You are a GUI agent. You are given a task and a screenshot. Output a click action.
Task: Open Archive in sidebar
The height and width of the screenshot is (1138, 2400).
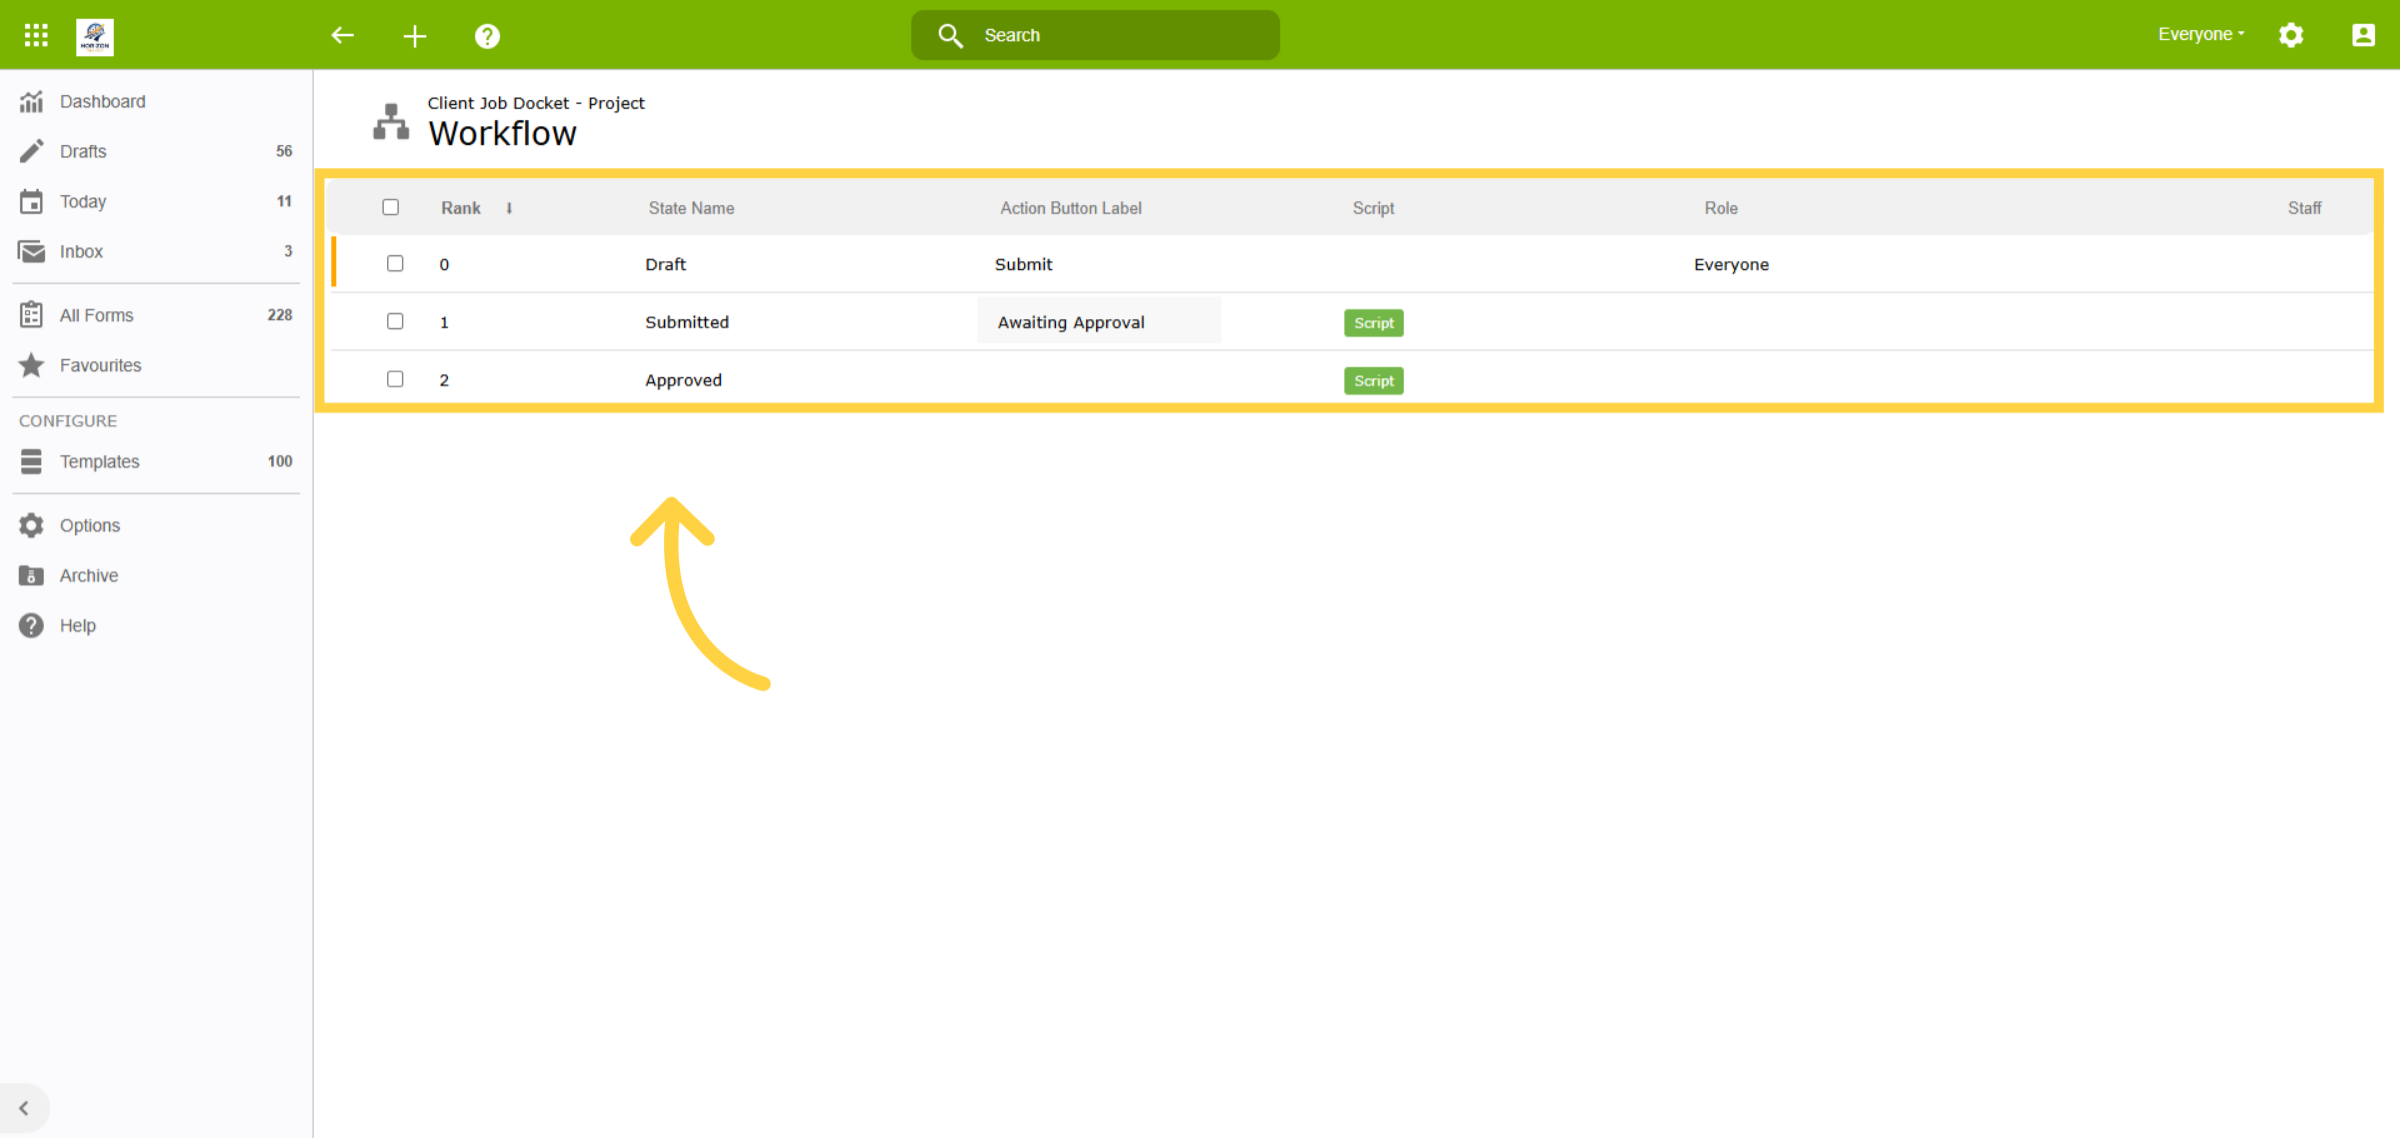tap(156, 575)
